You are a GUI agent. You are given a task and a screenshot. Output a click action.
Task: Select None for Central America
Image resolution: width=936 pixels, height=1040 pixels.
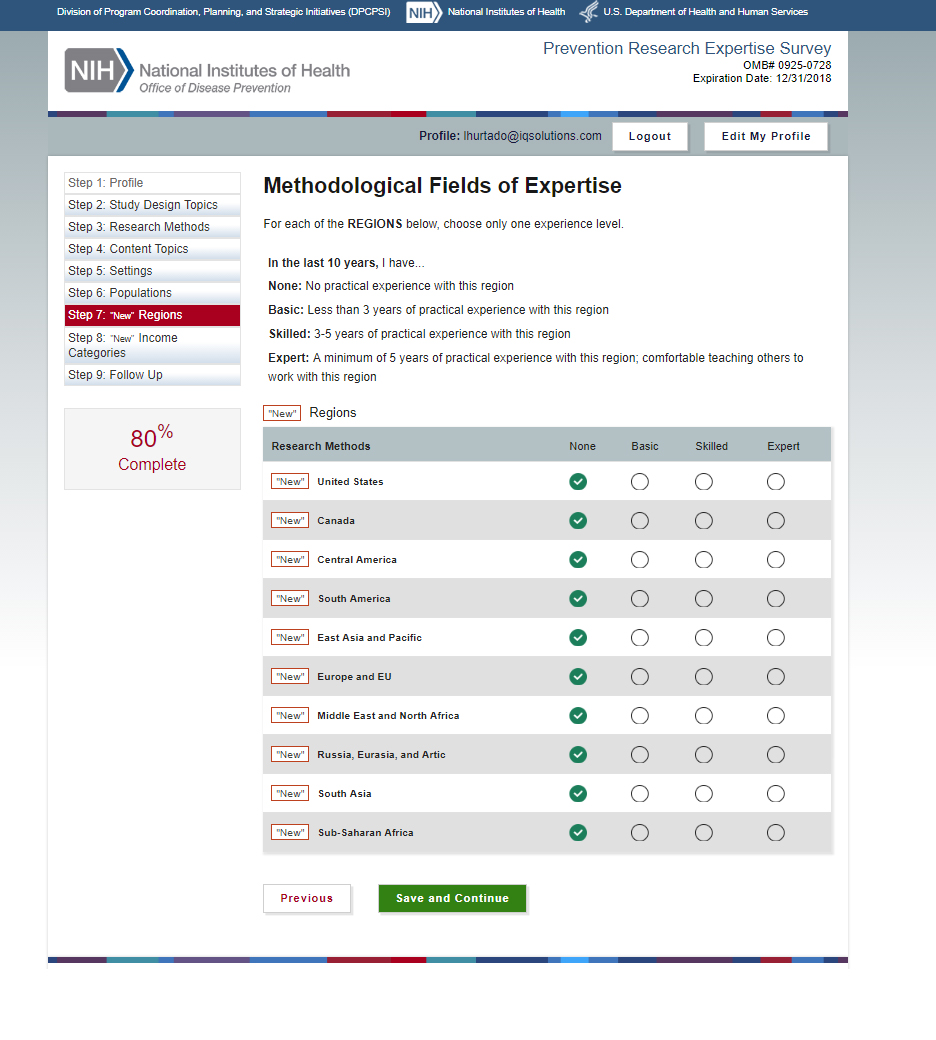pos(578,560)
